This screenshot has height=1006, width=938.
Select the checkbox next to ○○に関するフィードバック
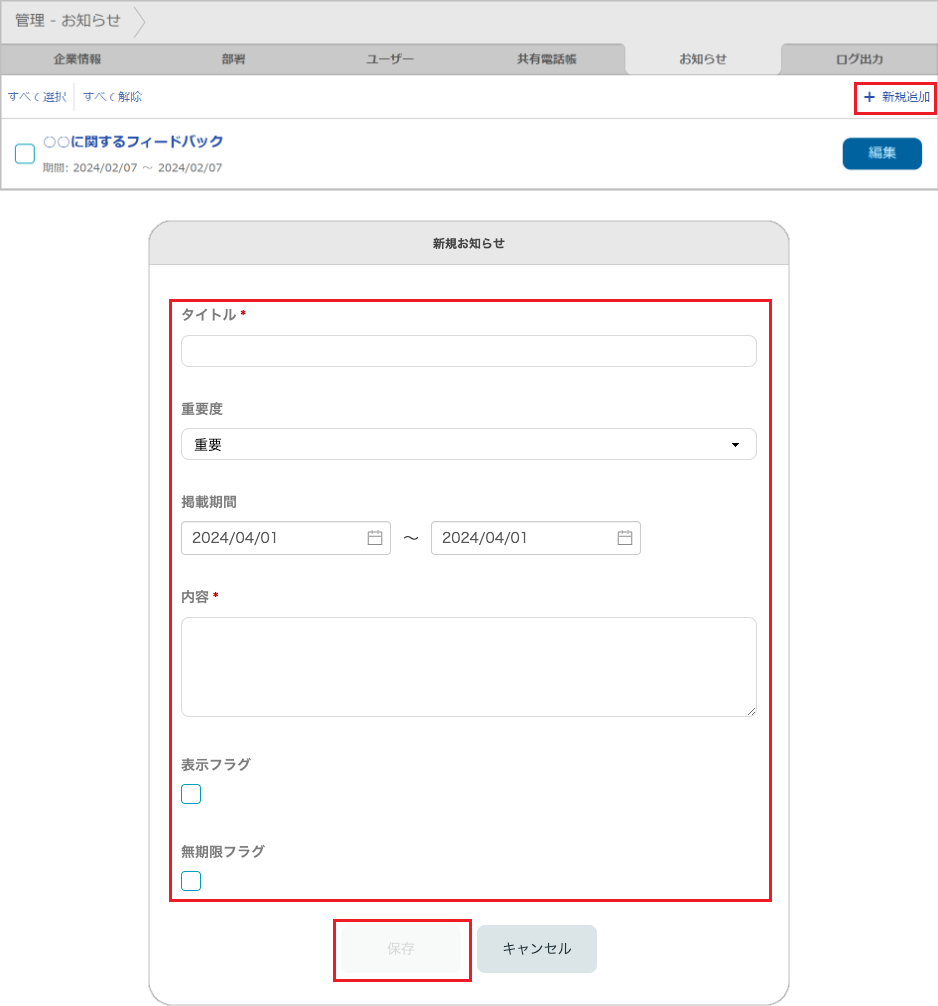(x=24, y=153)
